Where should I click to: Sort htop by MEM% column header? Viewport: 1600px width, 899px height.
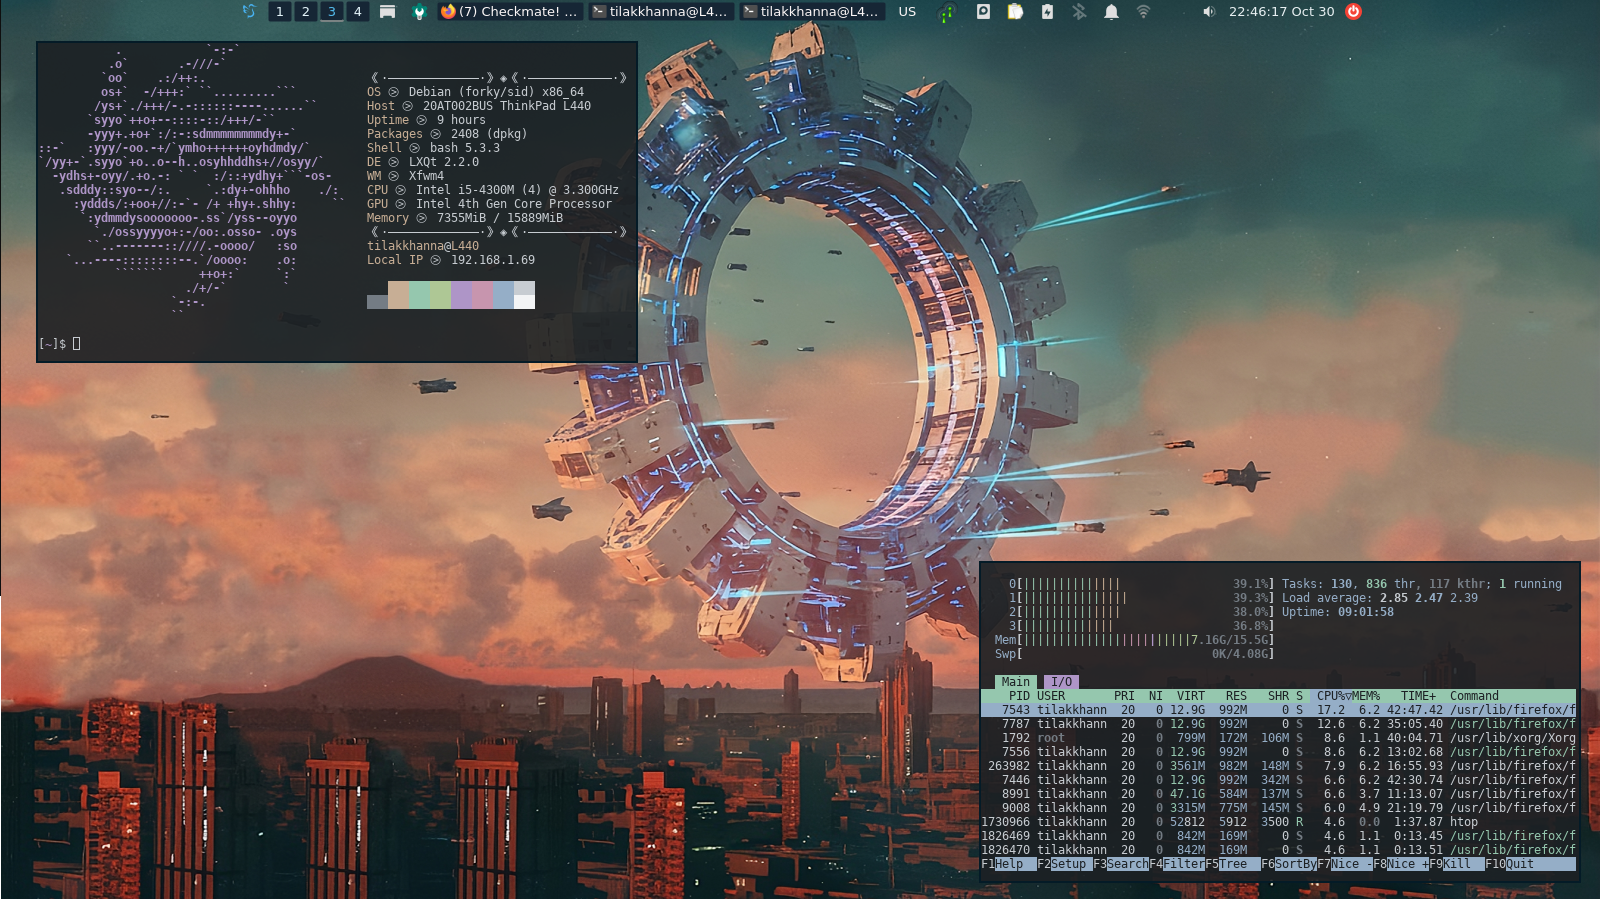pyautogui.click(x=1365, y=696)
